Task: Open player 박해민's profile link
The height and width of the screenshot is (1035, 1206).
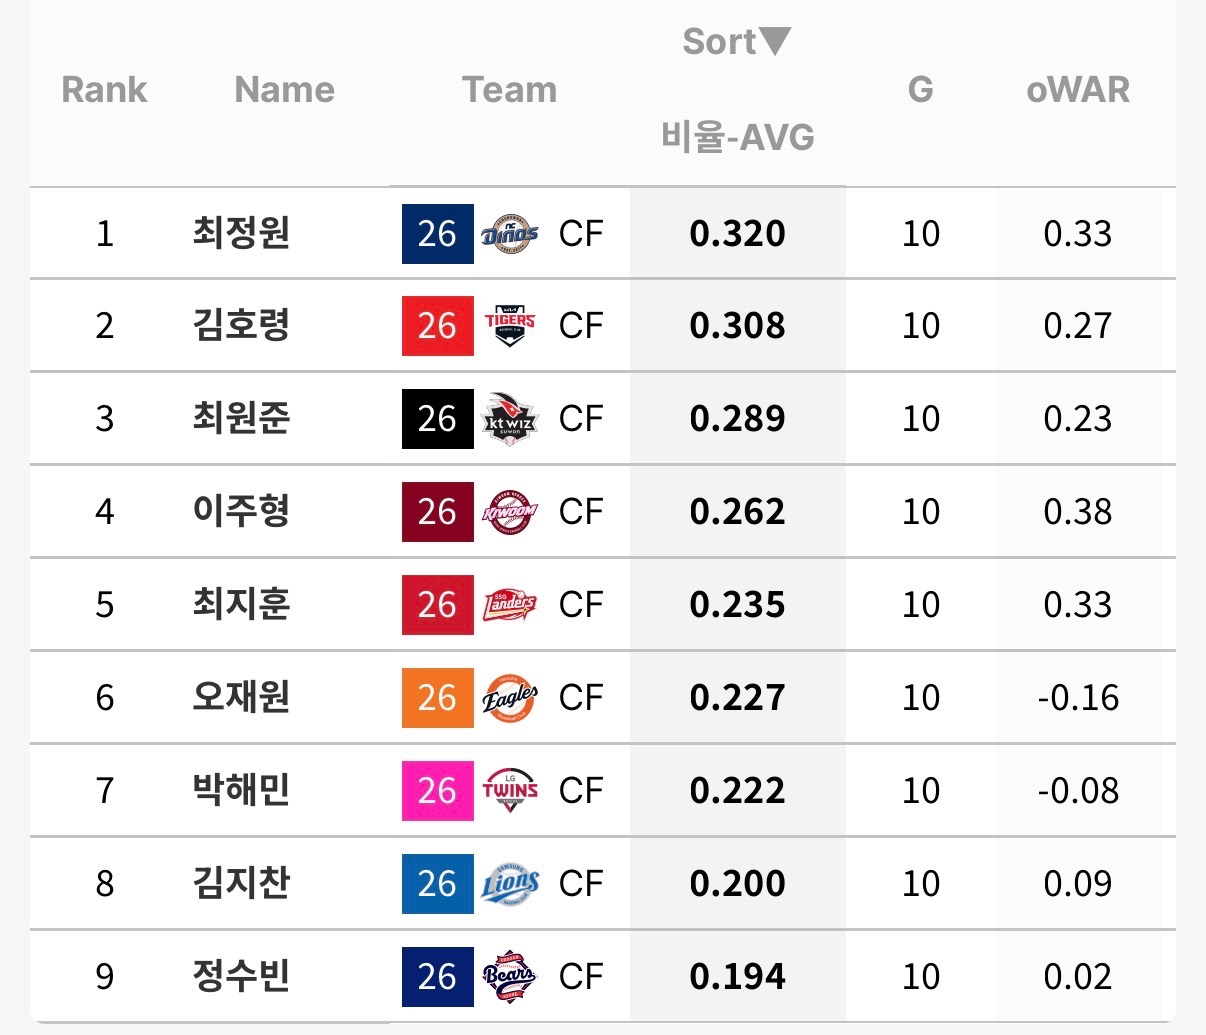Action: coord(241,791)
